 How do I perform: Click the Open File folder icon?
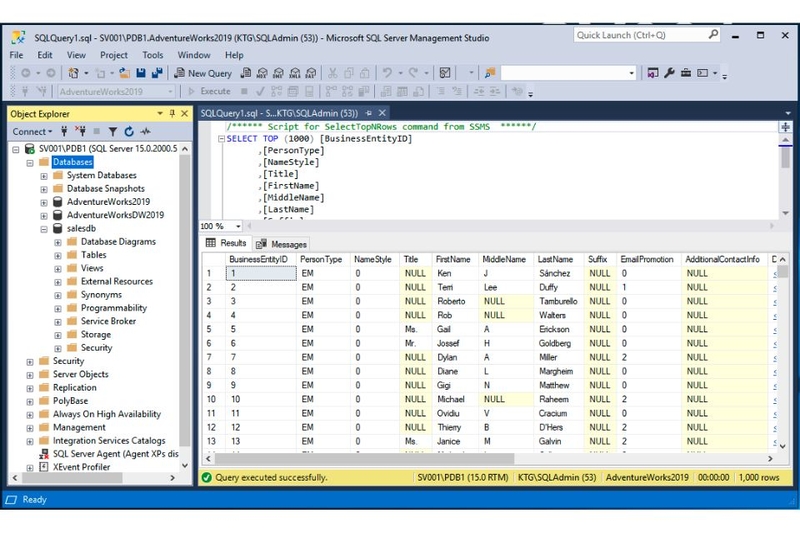tap(124, 73)
